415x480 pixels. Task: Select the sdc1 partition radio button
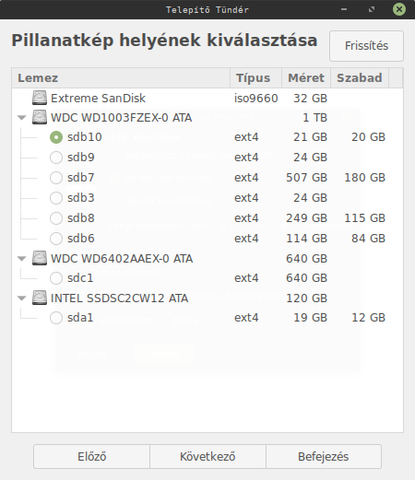[x=56, y=278]
